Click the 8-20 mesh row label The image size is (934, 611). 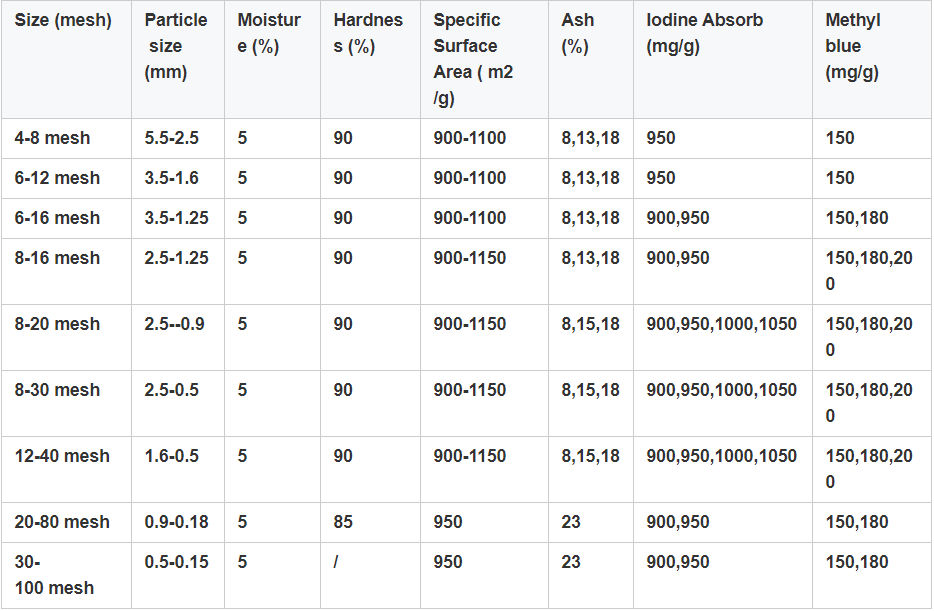[57, 324]
